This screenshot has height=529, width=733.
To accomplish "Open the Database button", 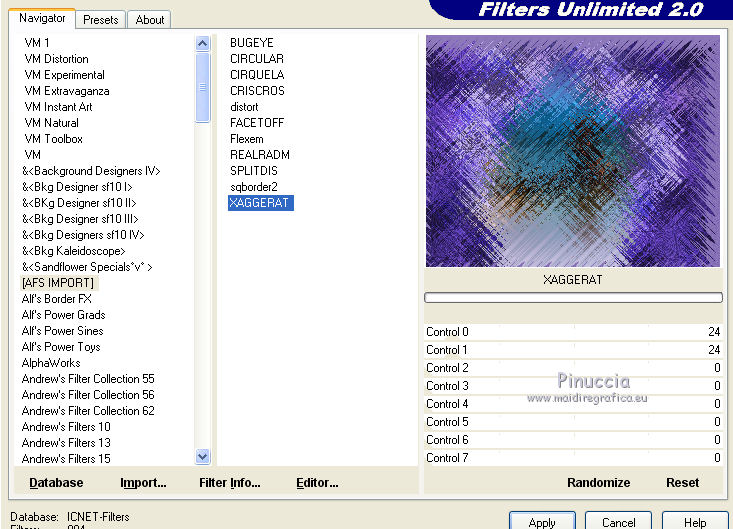I will [56, 483].
